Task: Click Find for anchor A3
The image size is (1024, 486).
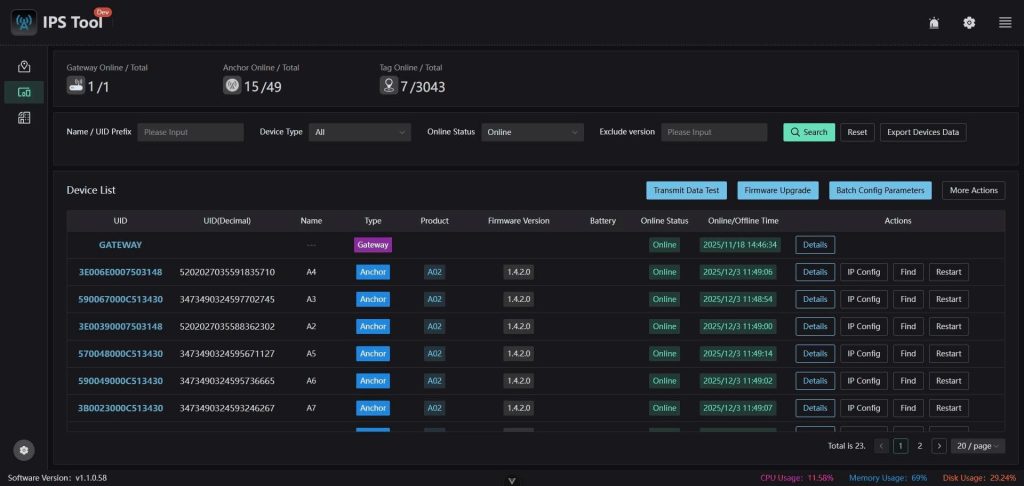Action: pyautogui.click(x=908, y=299)
